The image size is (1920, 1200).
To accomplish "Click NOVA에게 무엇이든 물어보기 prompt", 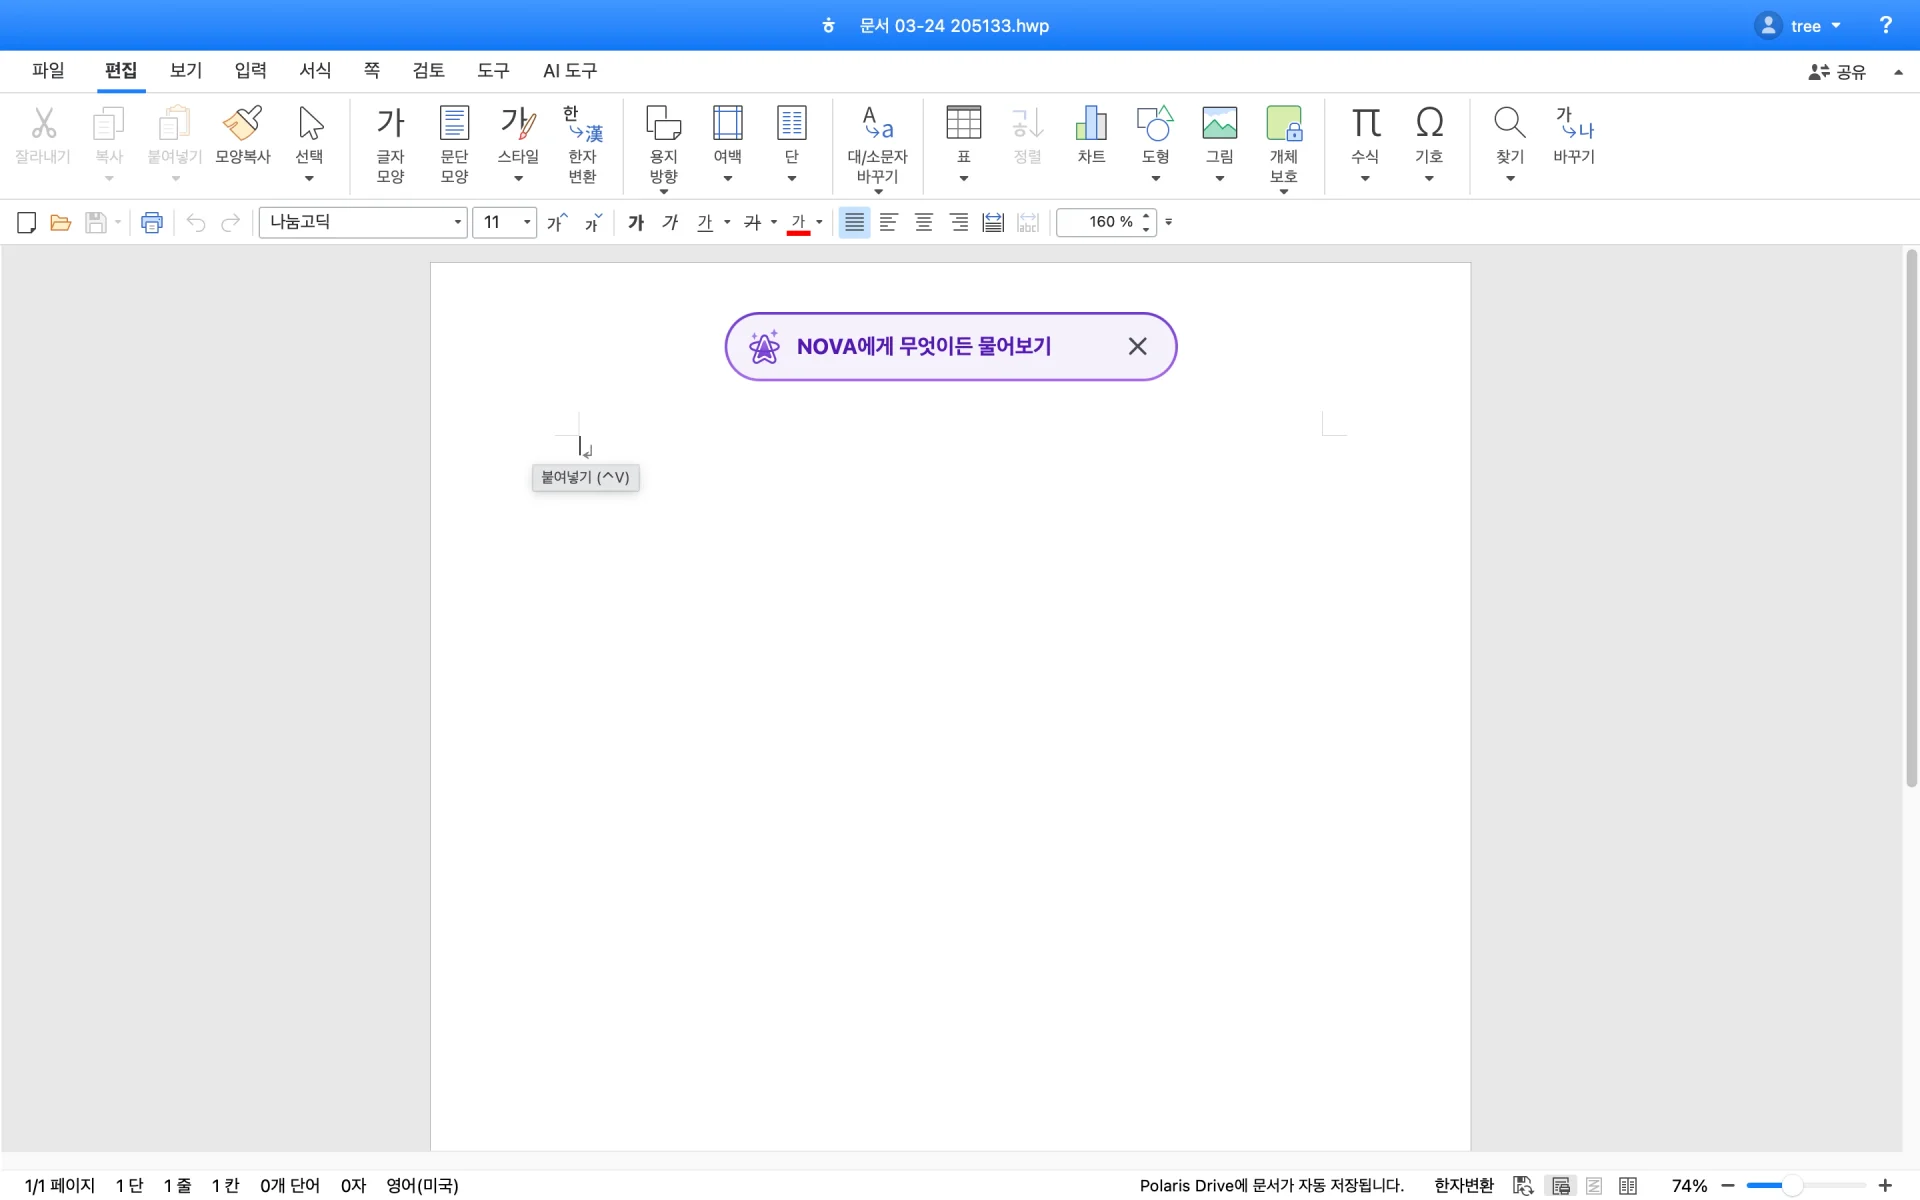I will [923, 346].
